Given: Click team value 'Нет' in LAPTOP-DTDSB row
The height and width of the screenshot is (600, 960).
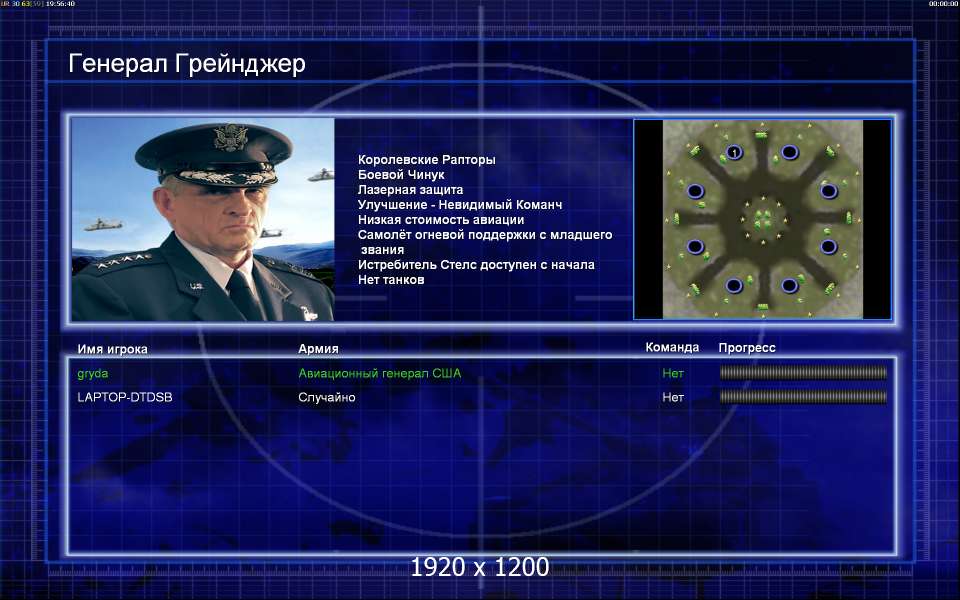Looking at the screenshot, I should (x=673, y=397).
